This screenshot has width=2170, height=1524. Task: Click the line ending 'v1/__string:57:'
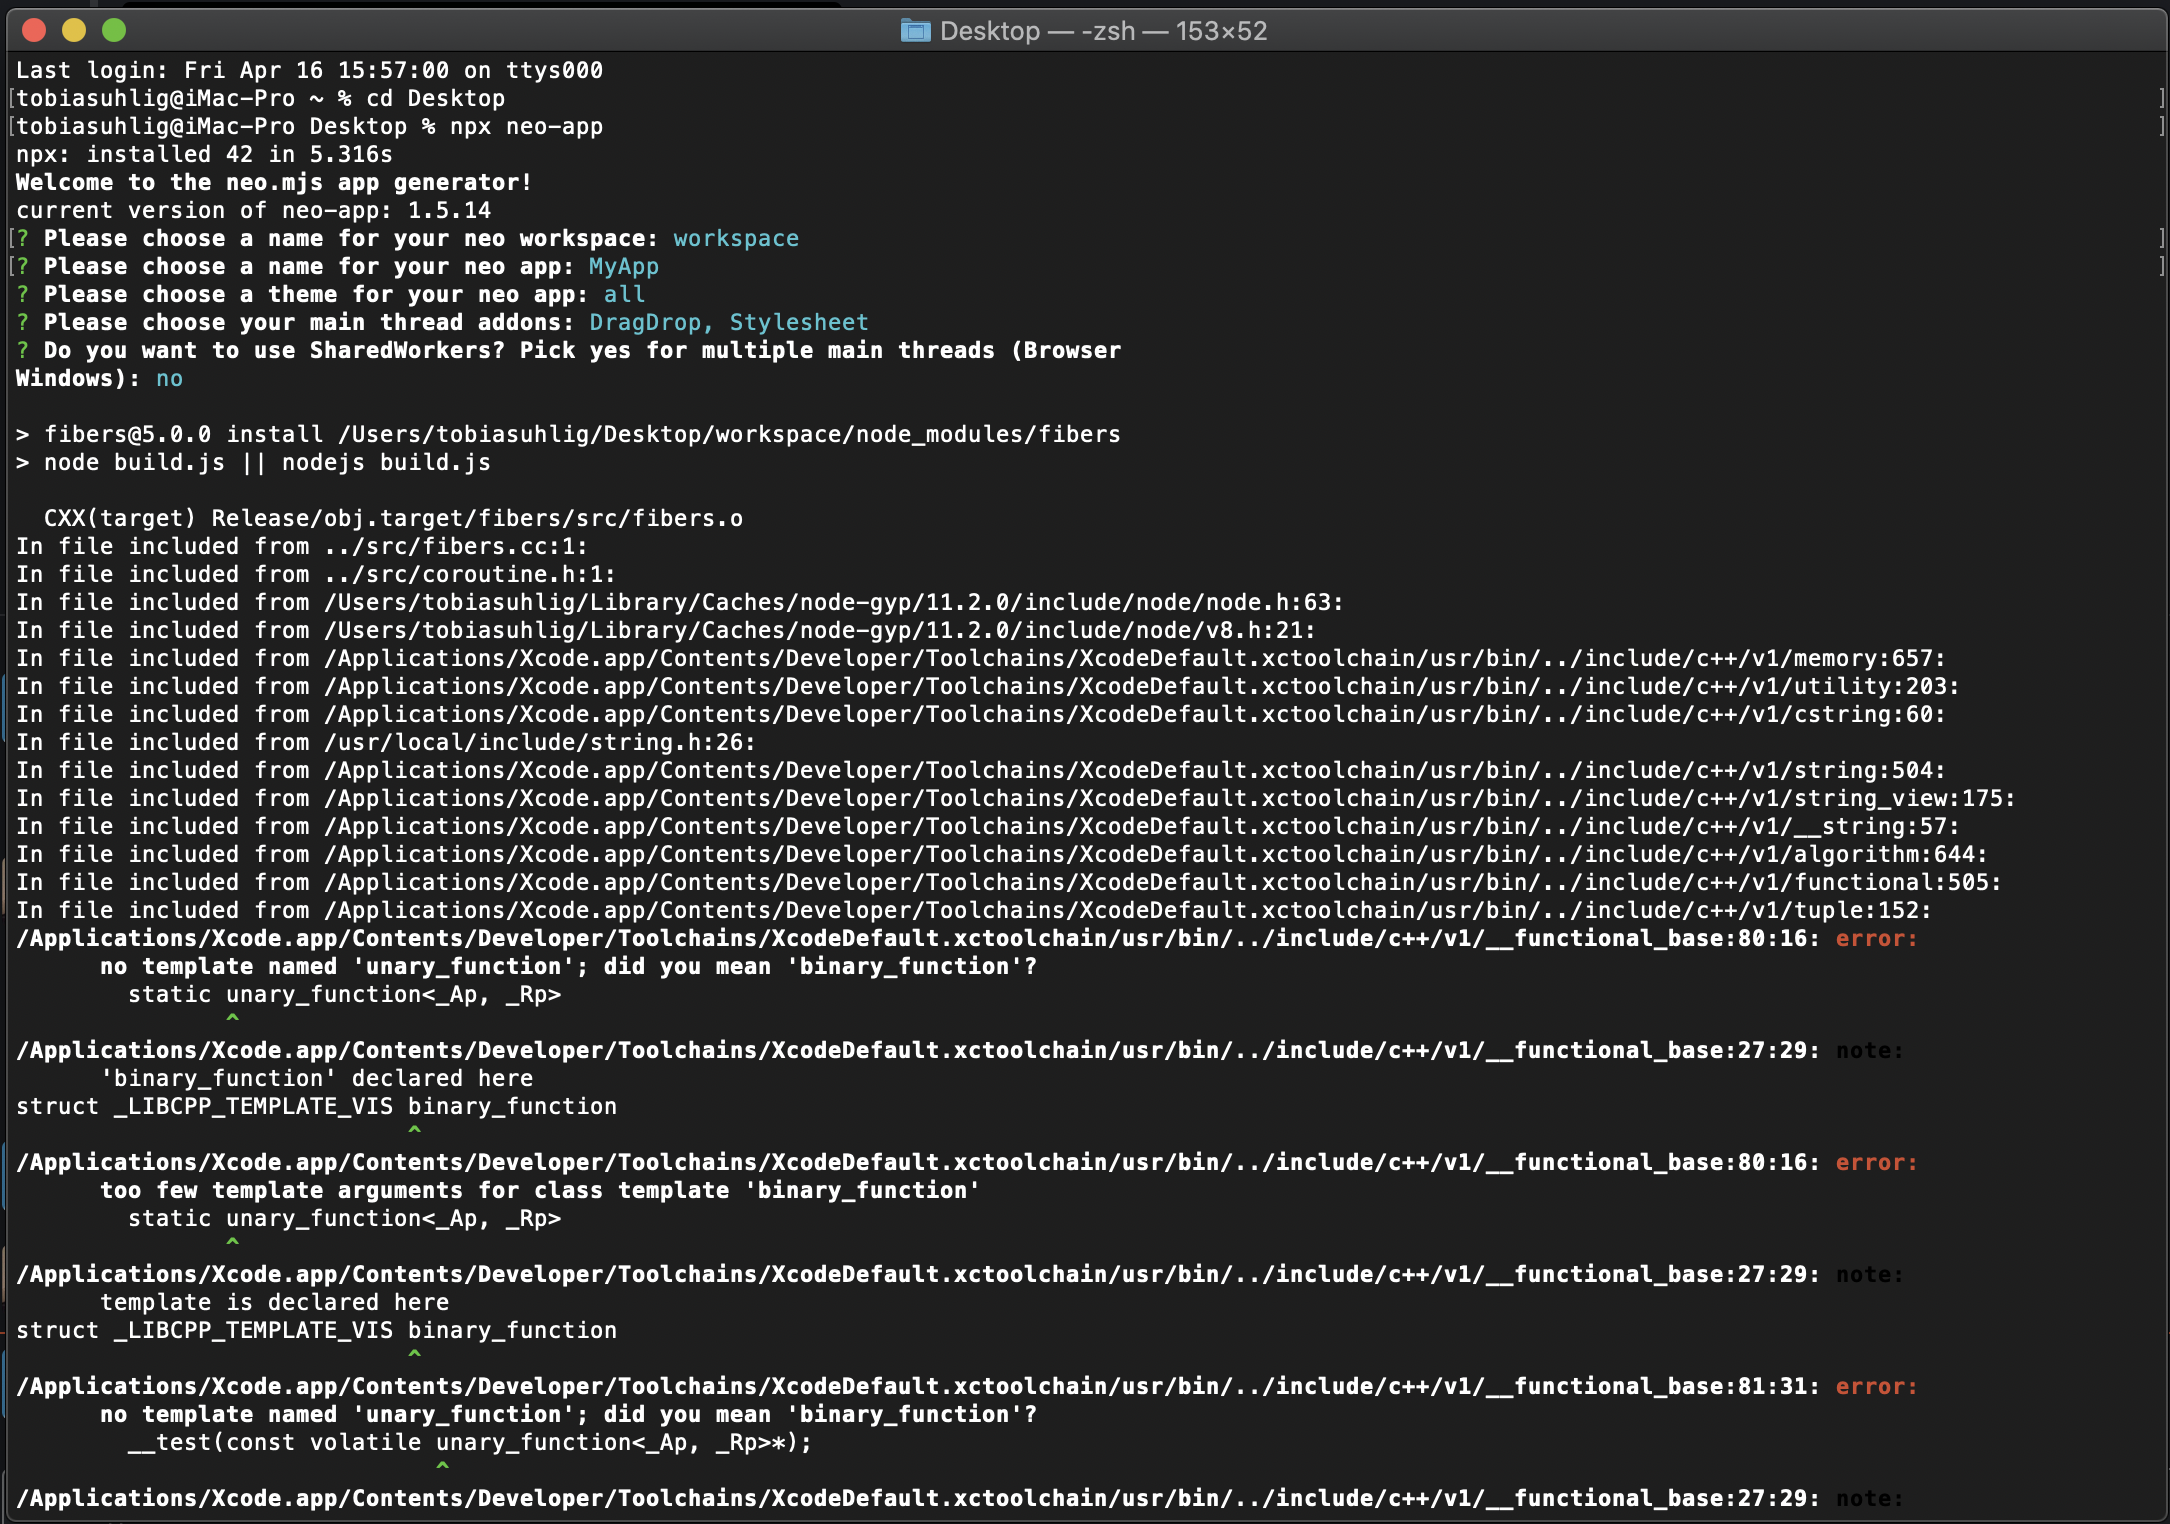[988, 826]
